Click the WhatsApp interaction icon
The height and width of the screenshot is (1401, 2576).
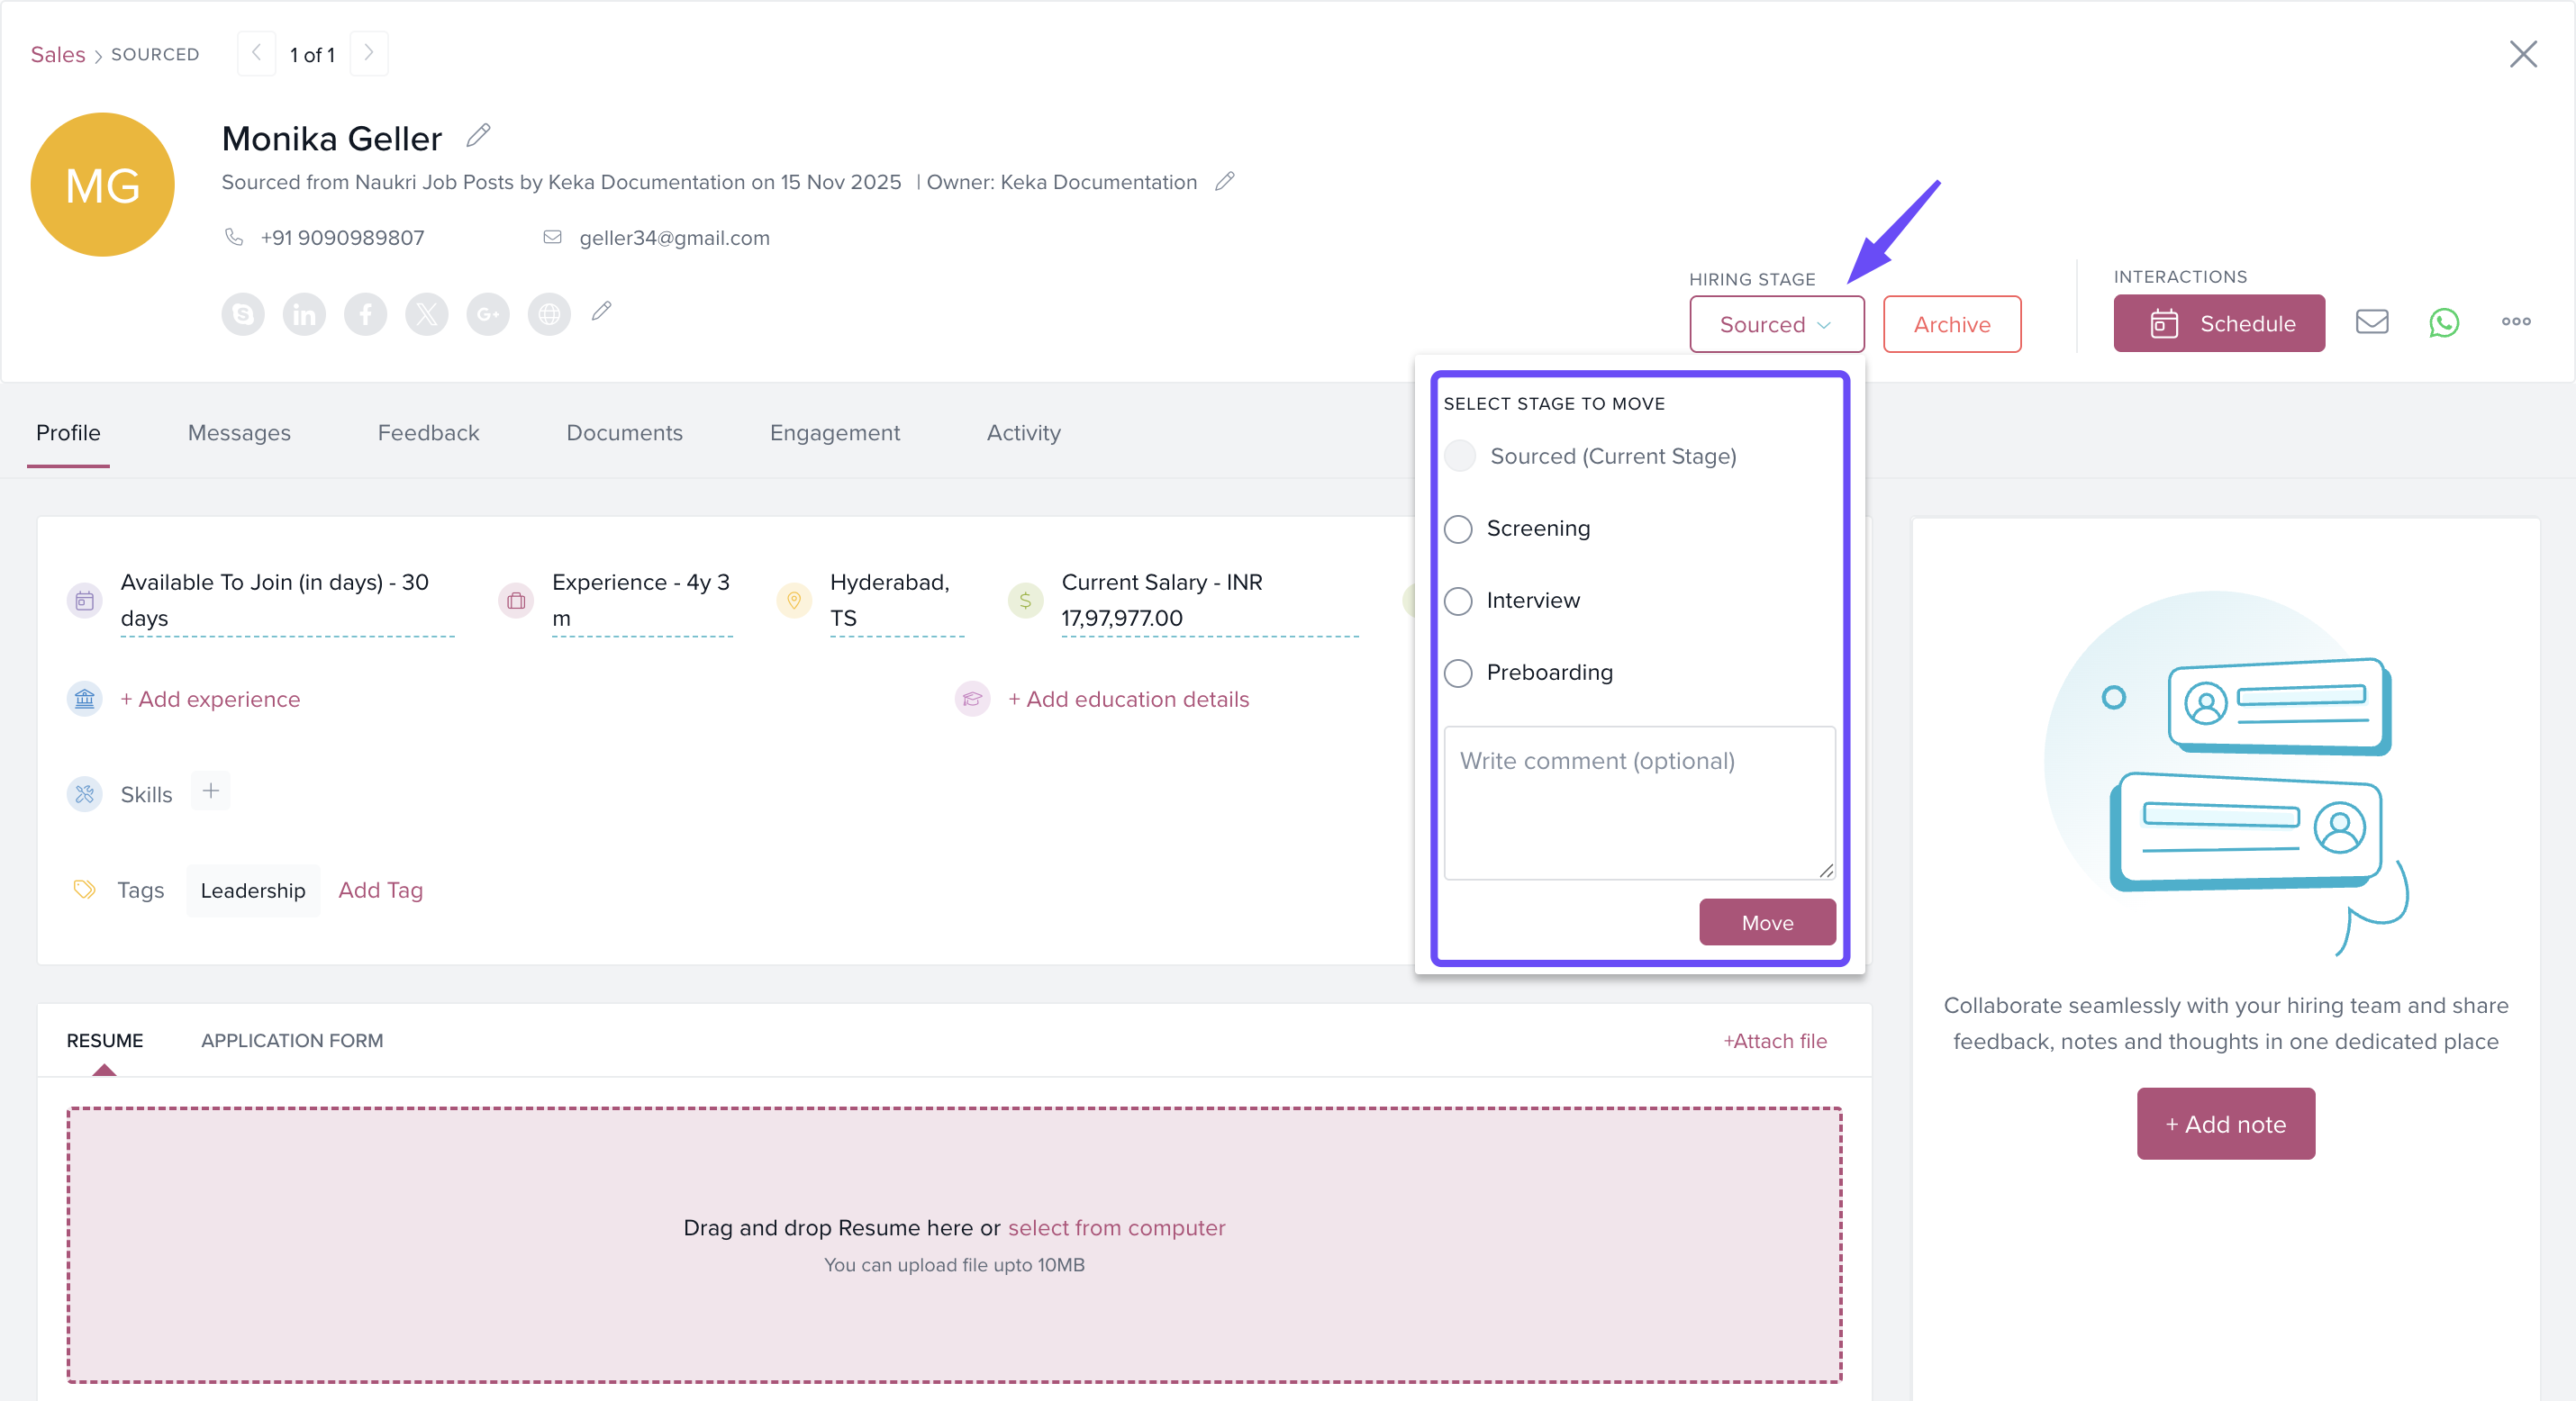pos(2443,322)
